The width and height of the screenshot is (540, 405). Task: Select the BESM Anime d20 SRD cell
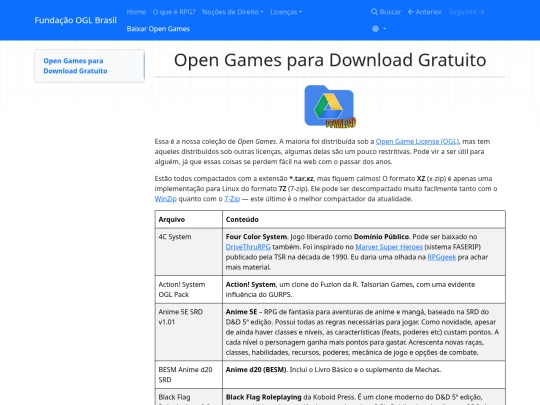pyautogui.click(x=189, y=375)
